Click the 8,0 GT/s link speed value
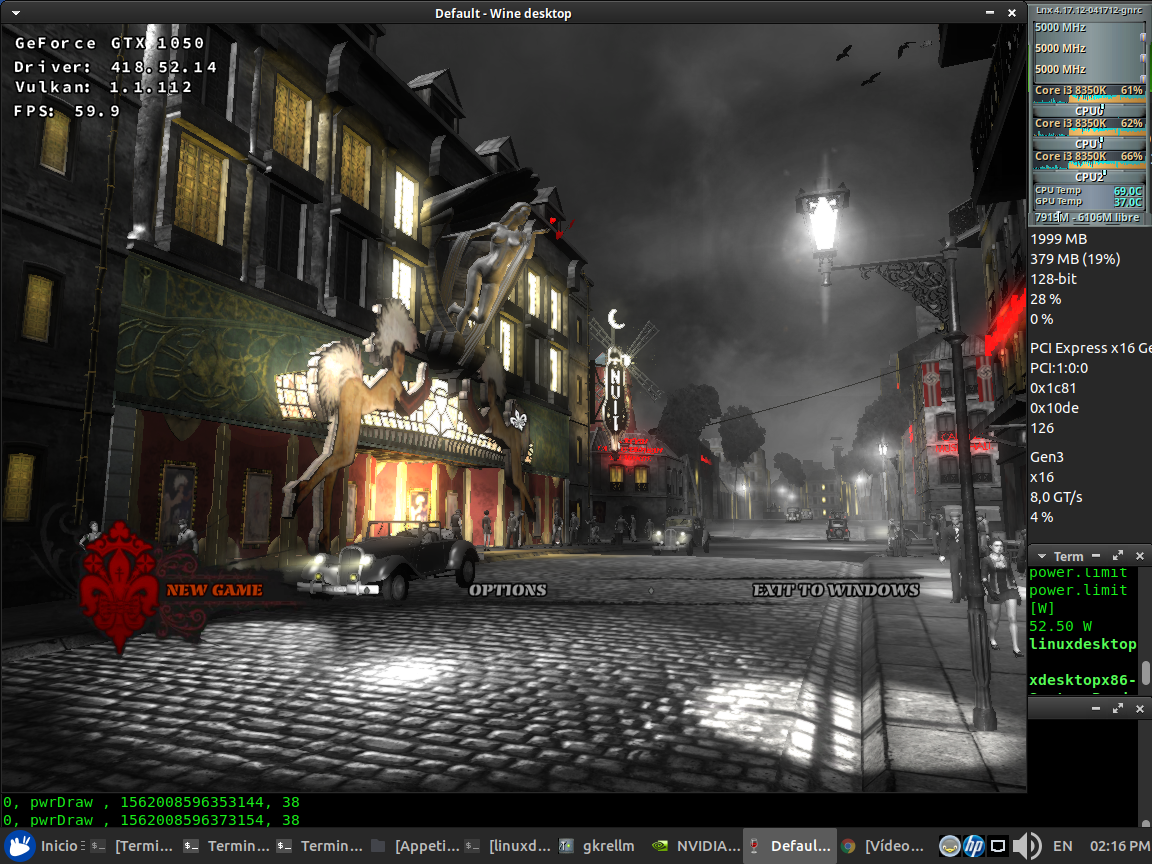The image size is (1152, 864). (1056, 497)
